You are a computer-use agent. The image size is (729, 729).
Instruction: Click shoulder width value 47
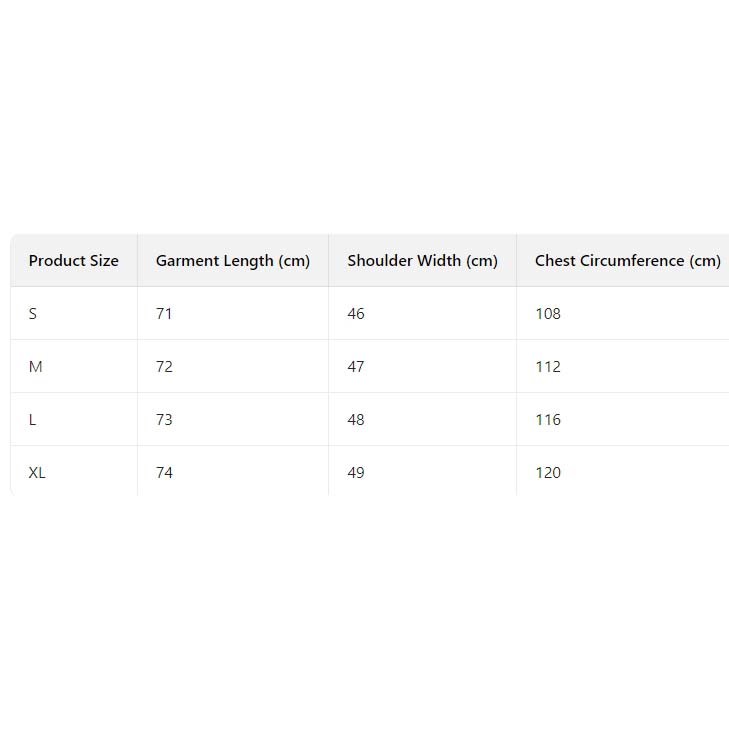tap(356, 367)
